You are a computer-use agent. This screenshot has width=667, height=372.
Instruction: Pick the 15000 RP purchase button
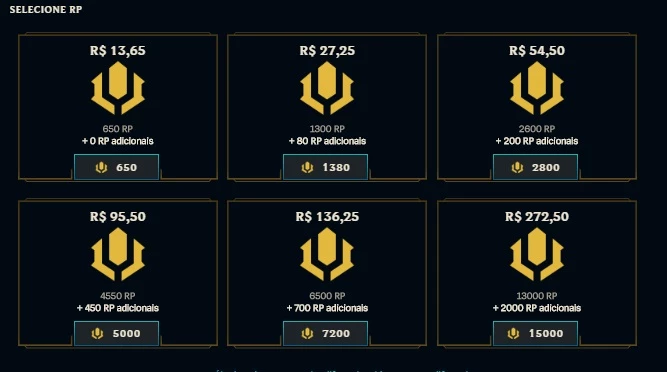[x=536, y=333]
